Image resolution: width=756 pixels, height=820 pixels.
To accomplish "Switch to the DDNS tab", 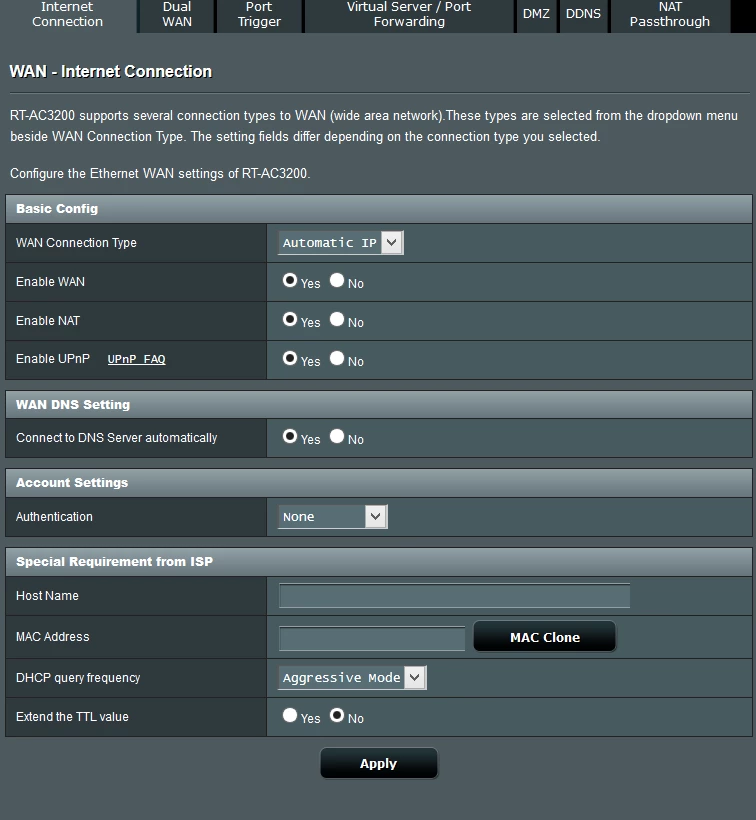I will click(583, 14).
